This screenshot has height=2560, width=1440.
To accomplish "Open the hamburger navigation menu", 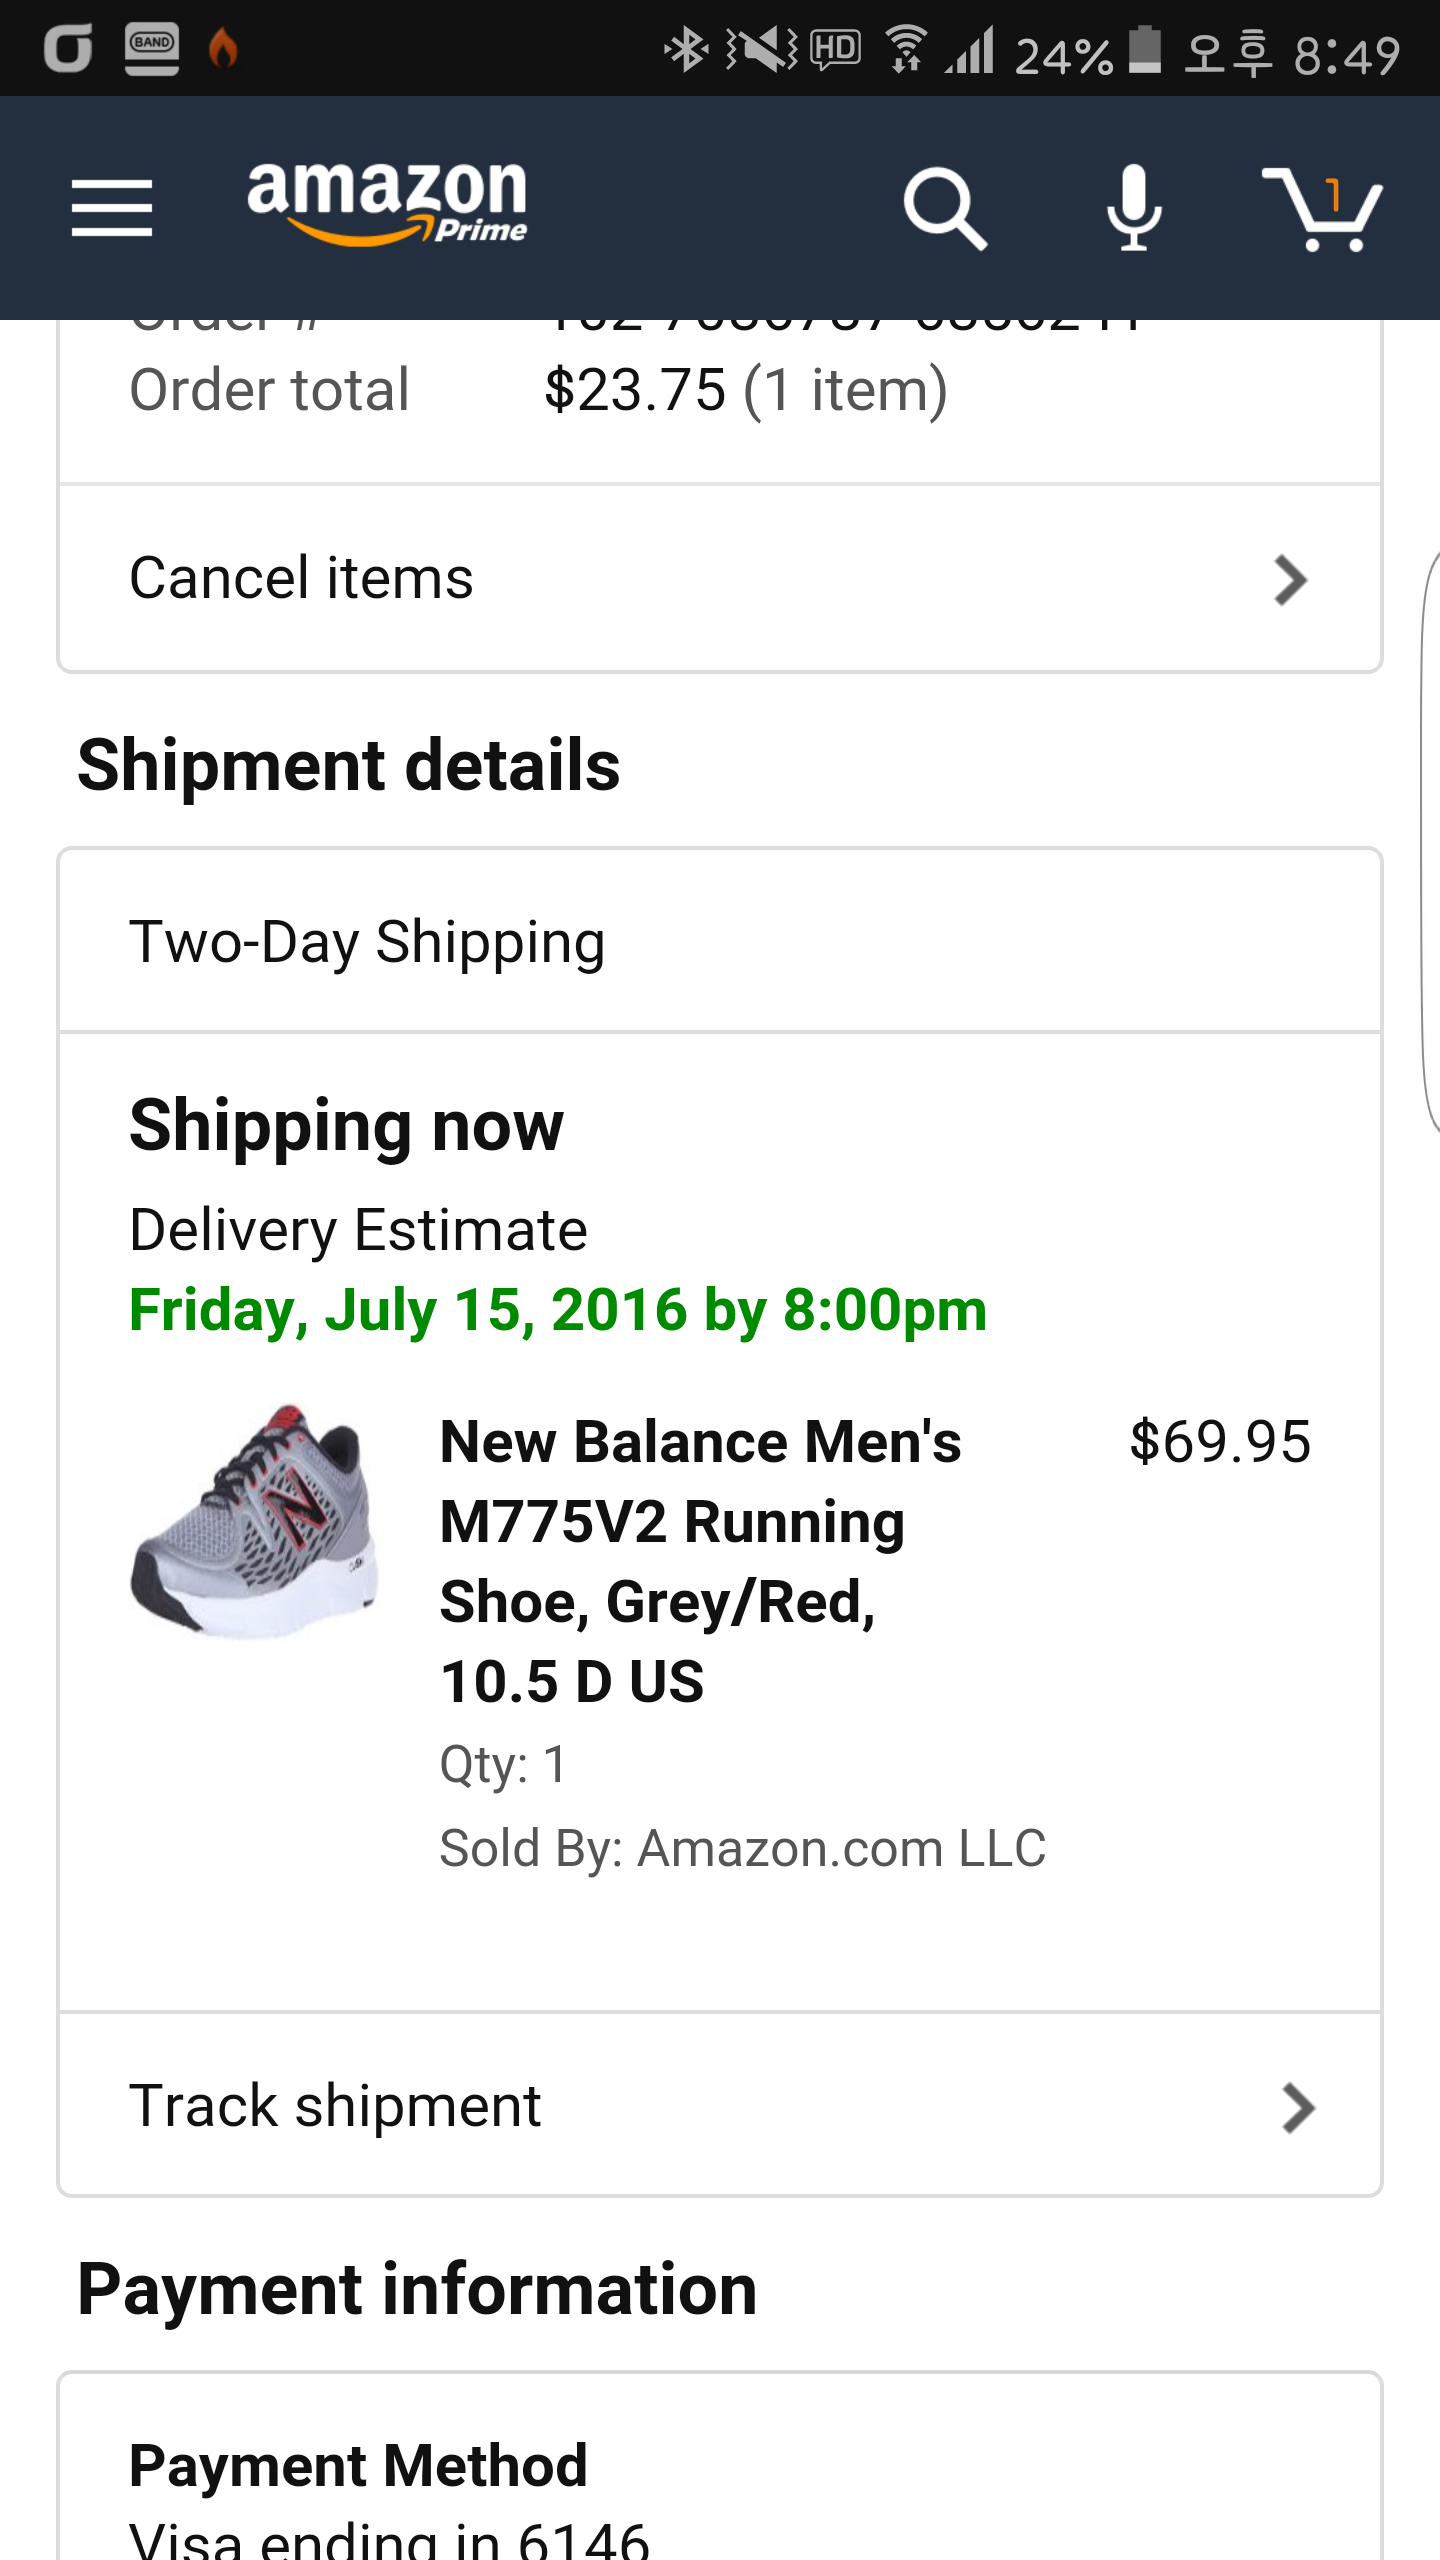I will (112, 208).
